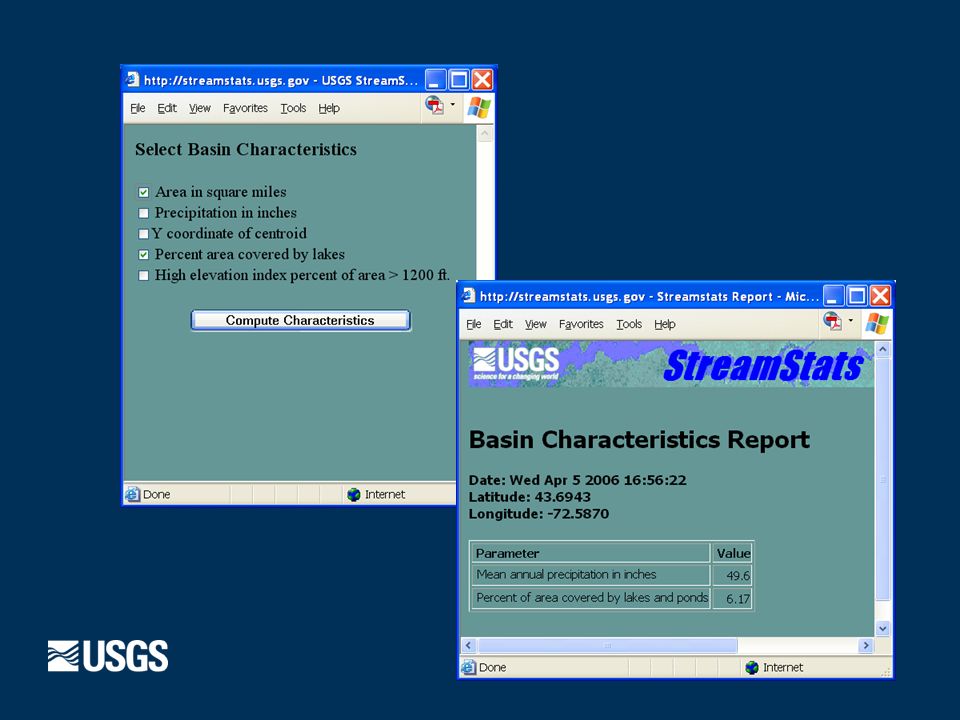This screenshot has height=720, width=960.
Task: Open Help menu in StreamStats selection window
Action: coord(329,108)
